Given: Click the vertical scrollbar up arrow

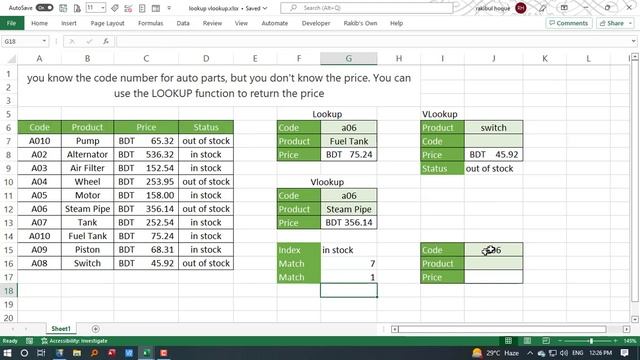Looking at the screenshot, I should pyautogui.click(x=635, y=57).
